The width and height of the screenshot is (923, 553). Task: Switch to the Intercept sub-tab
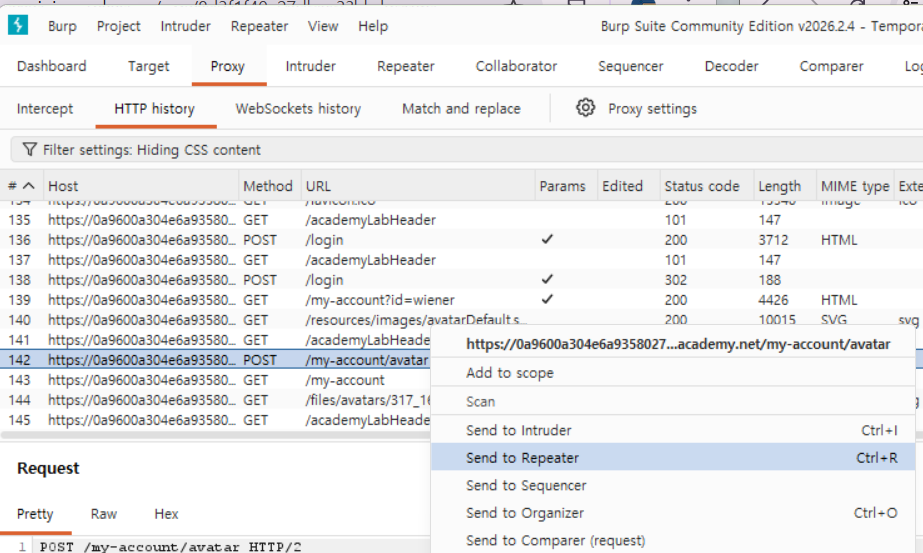[x=45, y=108]
